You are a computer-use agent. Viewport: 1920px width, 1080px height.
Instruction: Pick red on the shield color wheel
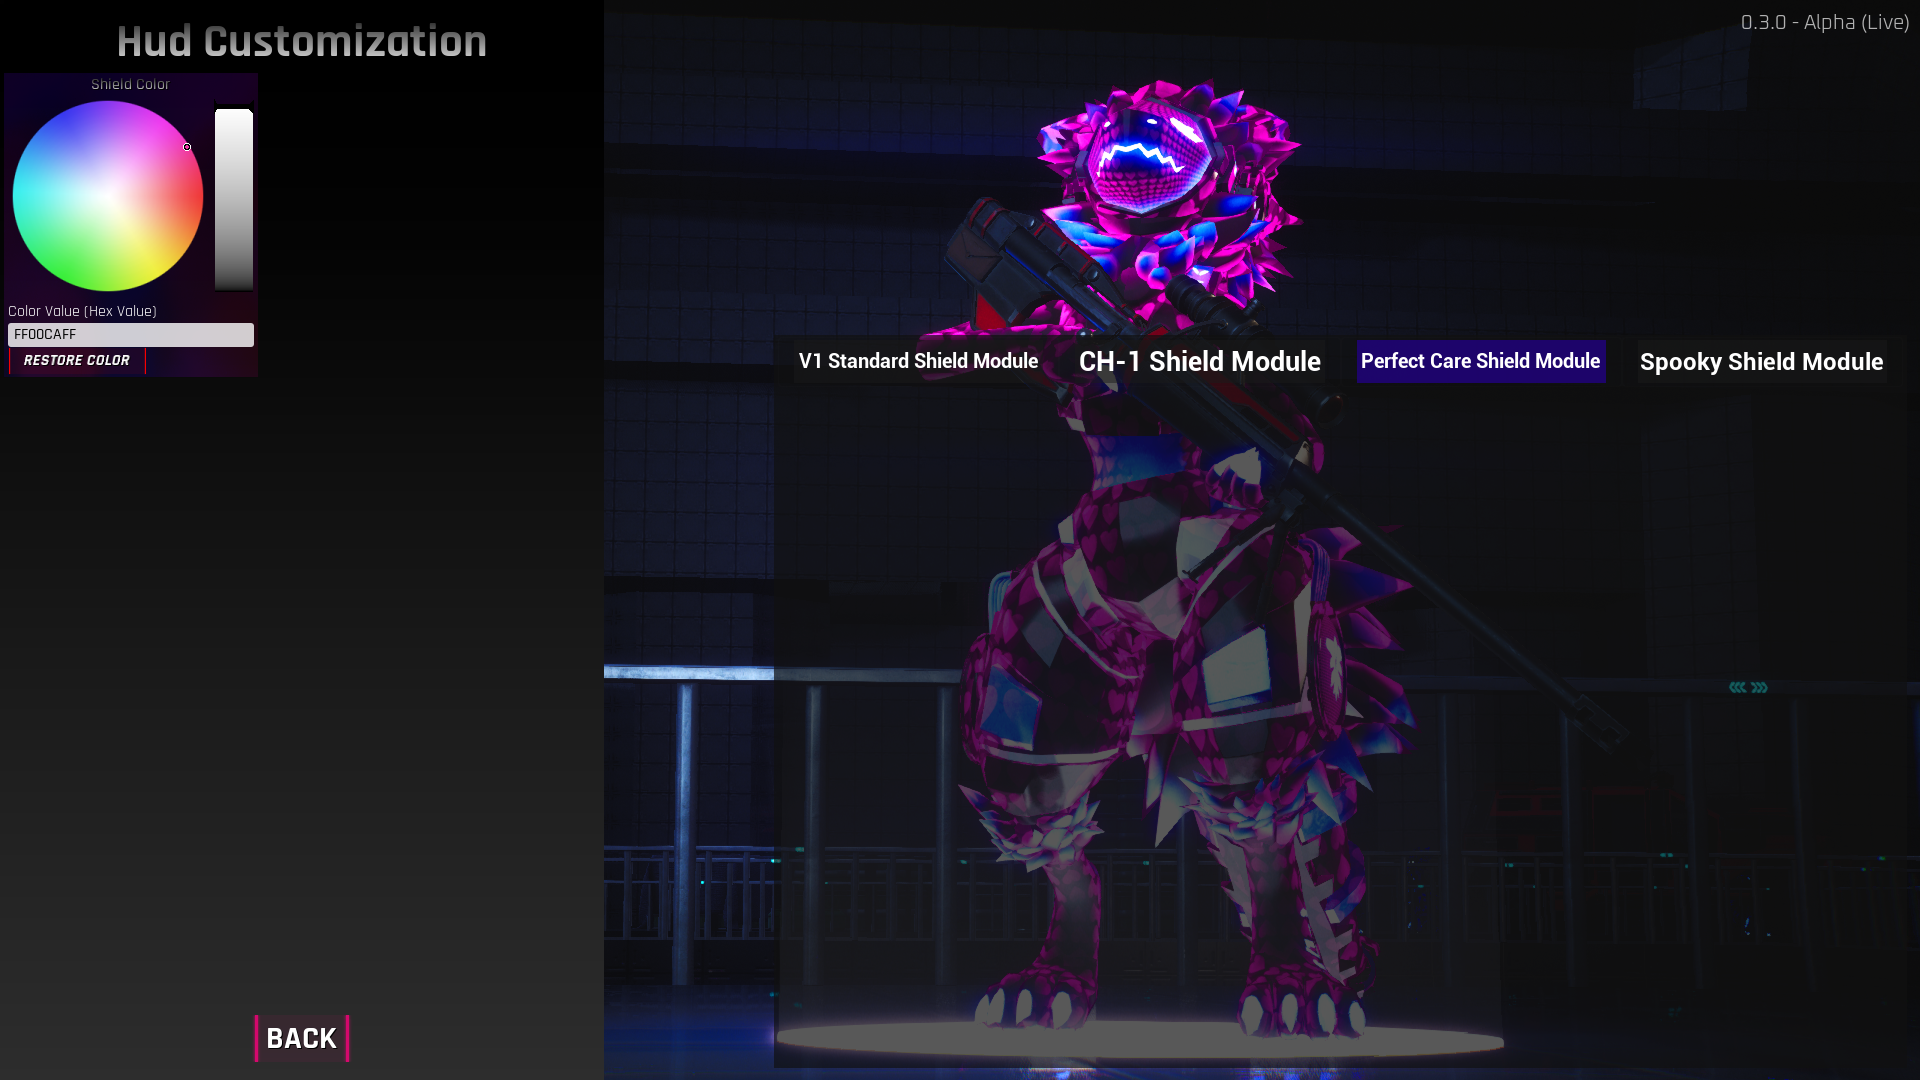pyautogui.click(x=193, y=196)
